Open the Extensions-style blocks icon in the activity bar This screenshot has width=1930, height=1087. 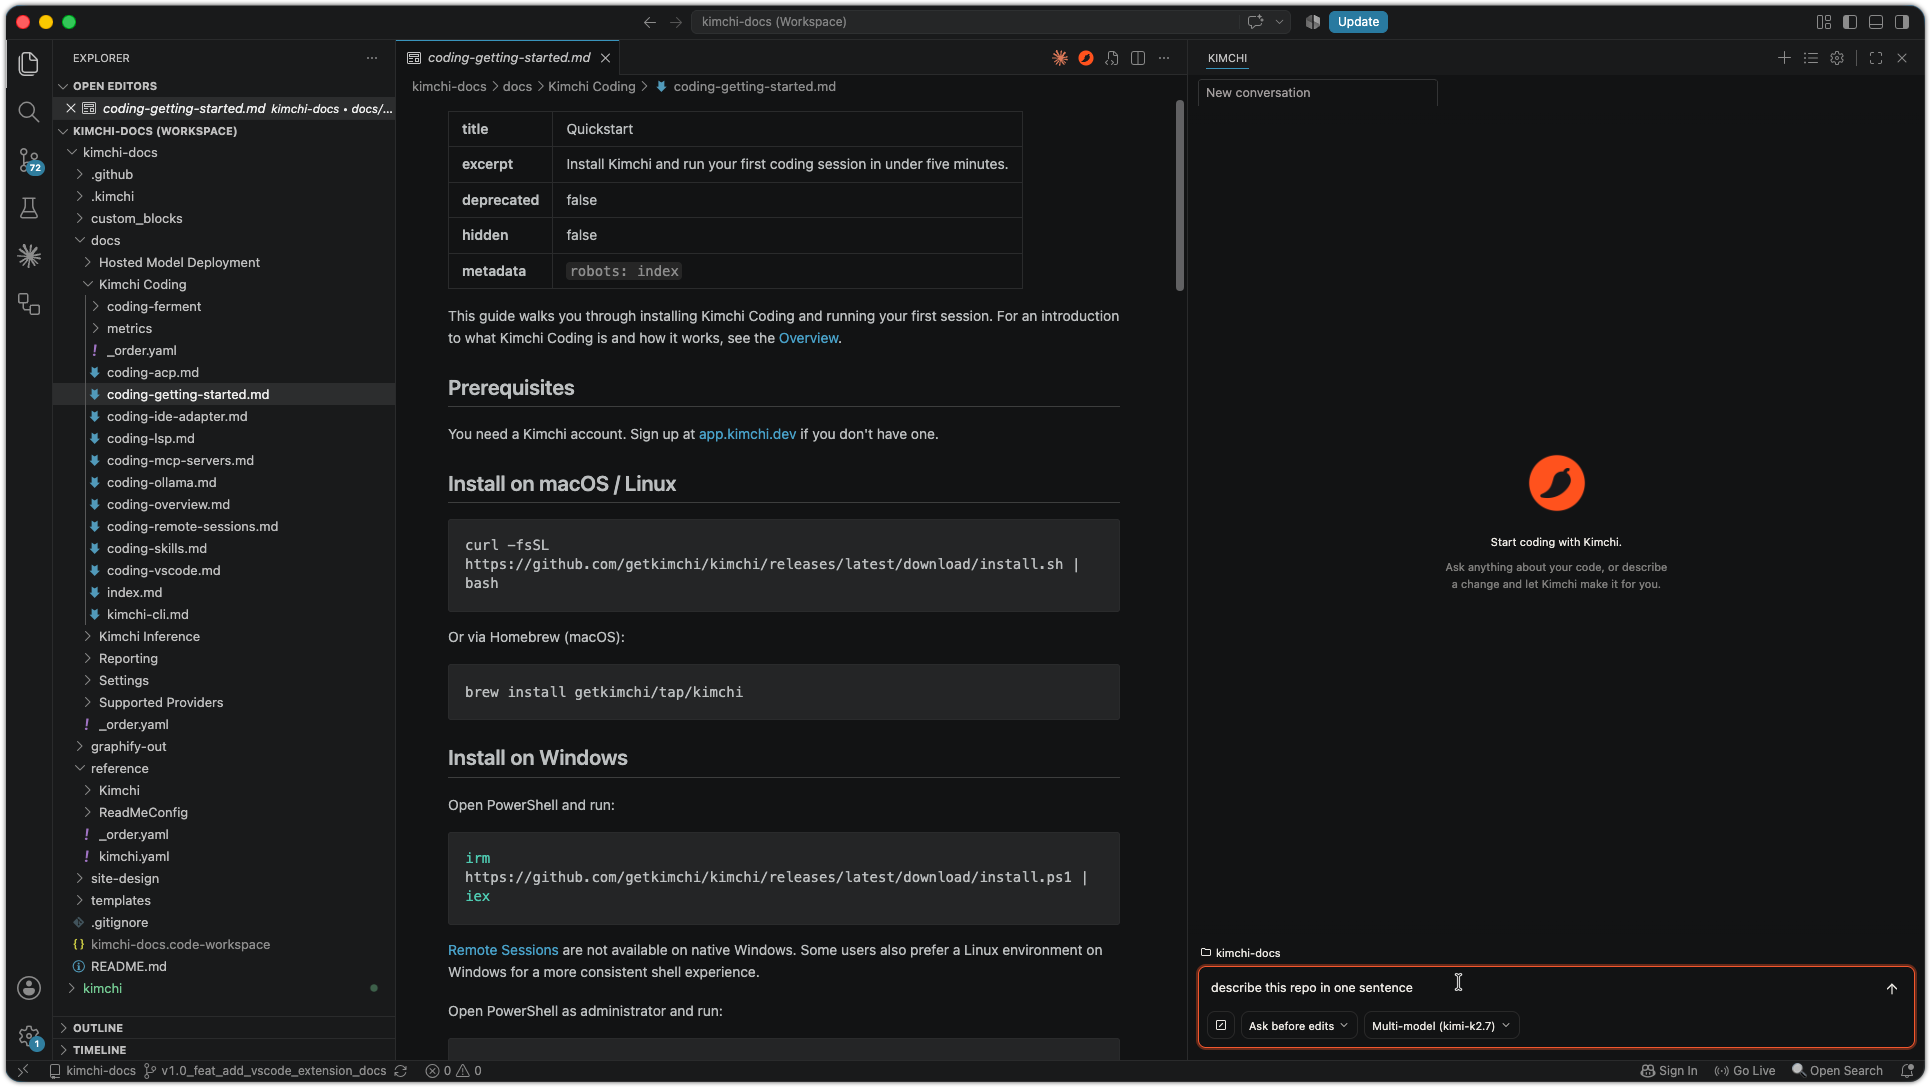[x=29, y=304]
